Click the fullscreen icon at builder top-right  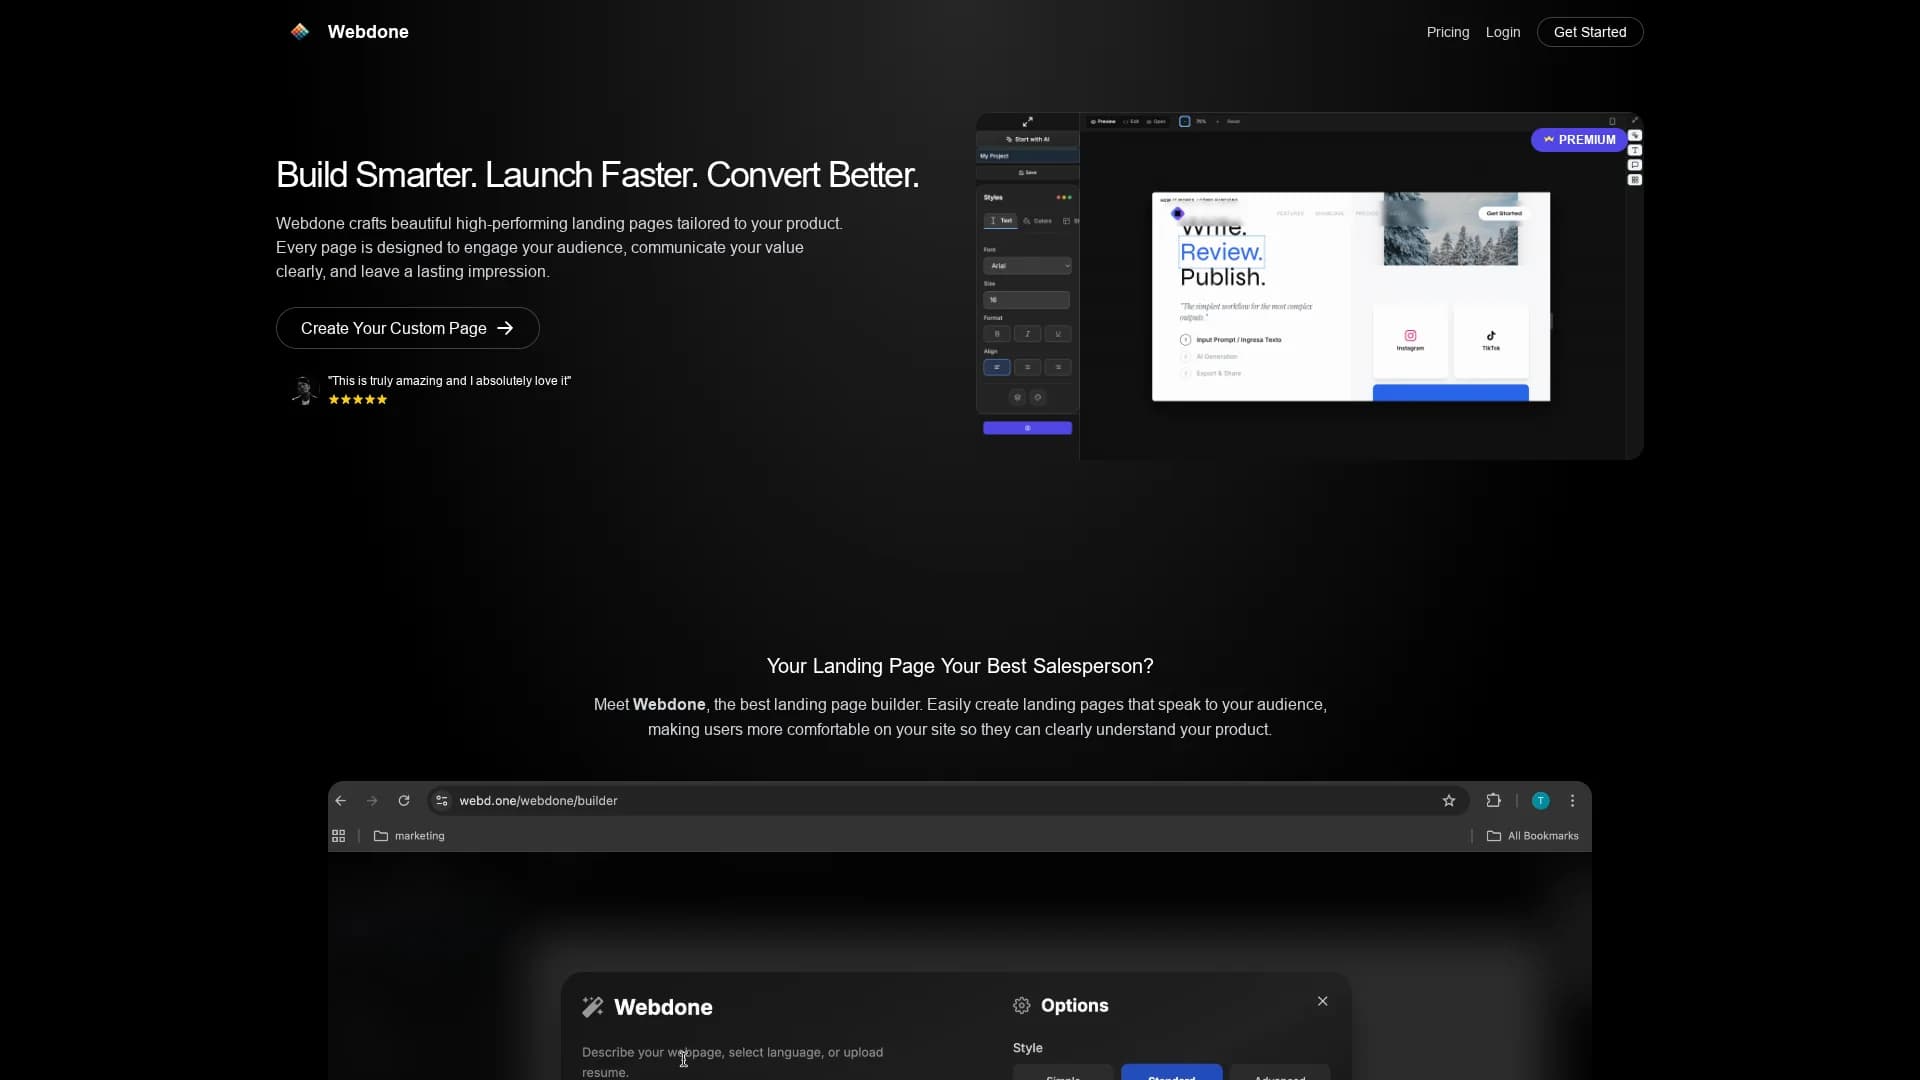pos(1635,121)
